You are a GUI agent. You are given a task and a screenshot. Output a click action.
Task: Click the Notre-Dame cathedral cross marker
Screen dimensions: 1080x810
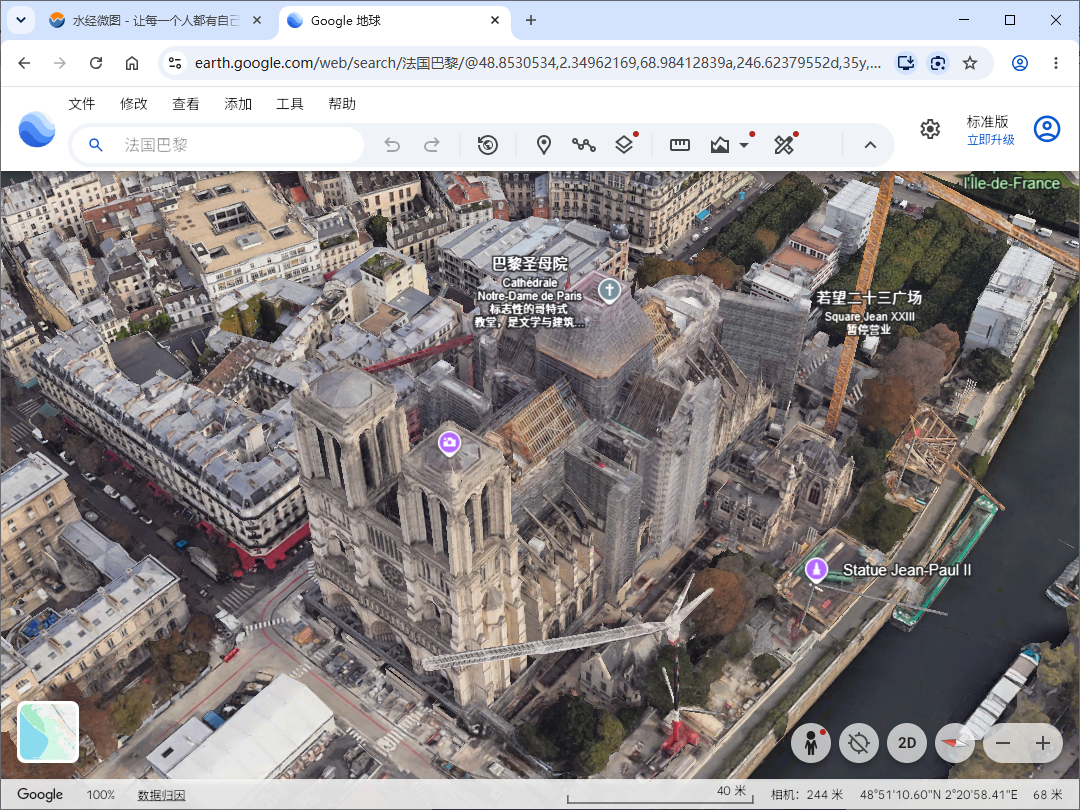pyautogui.click(x=609, y=290)
